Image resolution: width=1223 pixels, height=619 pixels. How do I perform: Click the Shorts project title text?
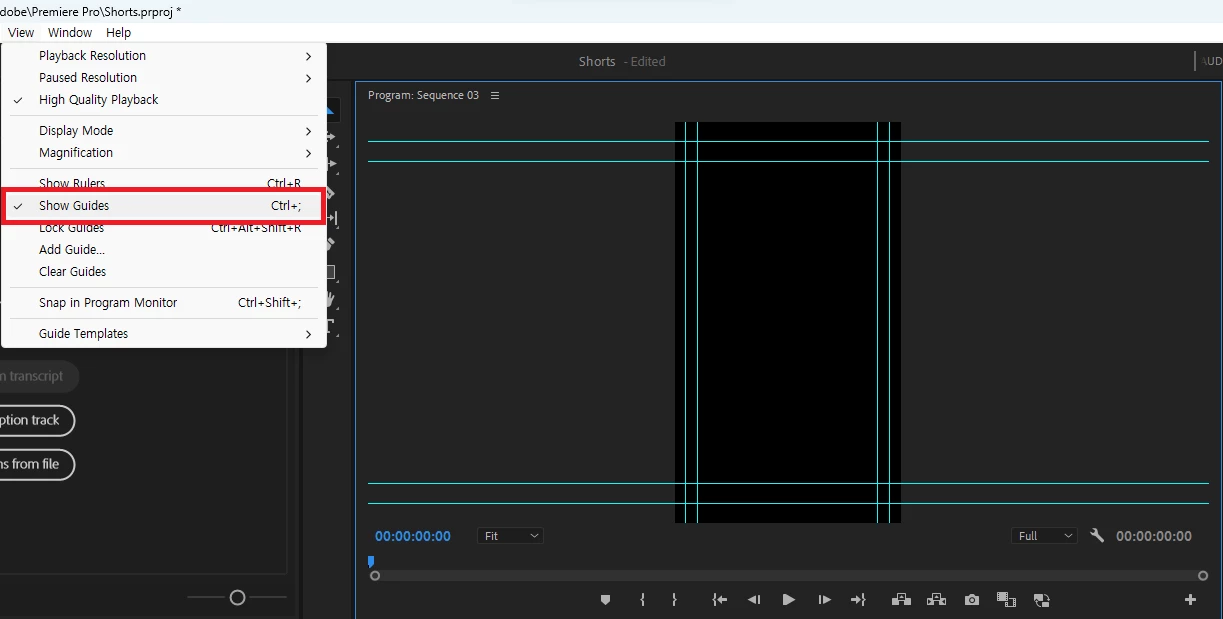pos(597,62)
